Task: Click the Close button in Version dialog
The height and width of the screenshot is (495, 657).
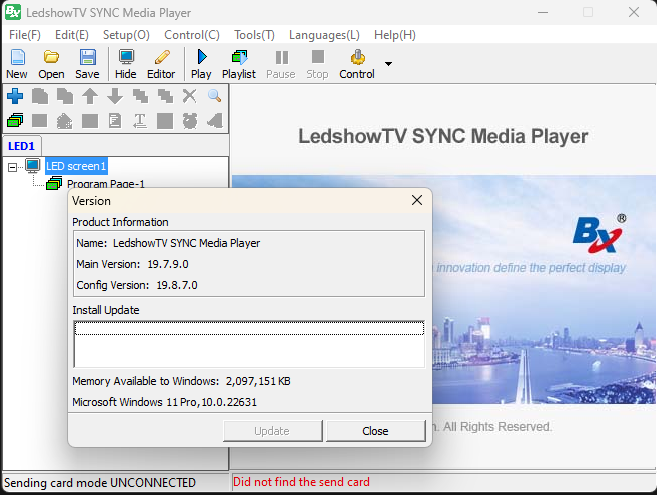Action: 375,431
